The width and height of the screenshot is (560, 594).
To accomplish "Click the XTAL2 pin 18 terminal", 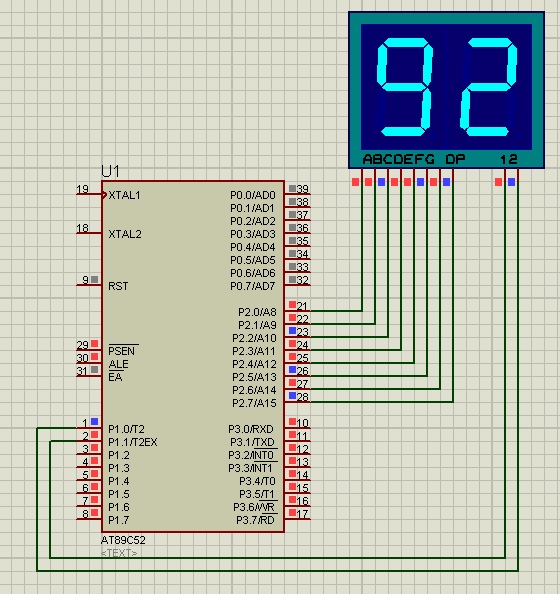I will pyautogui.click(x=89, y=233).
